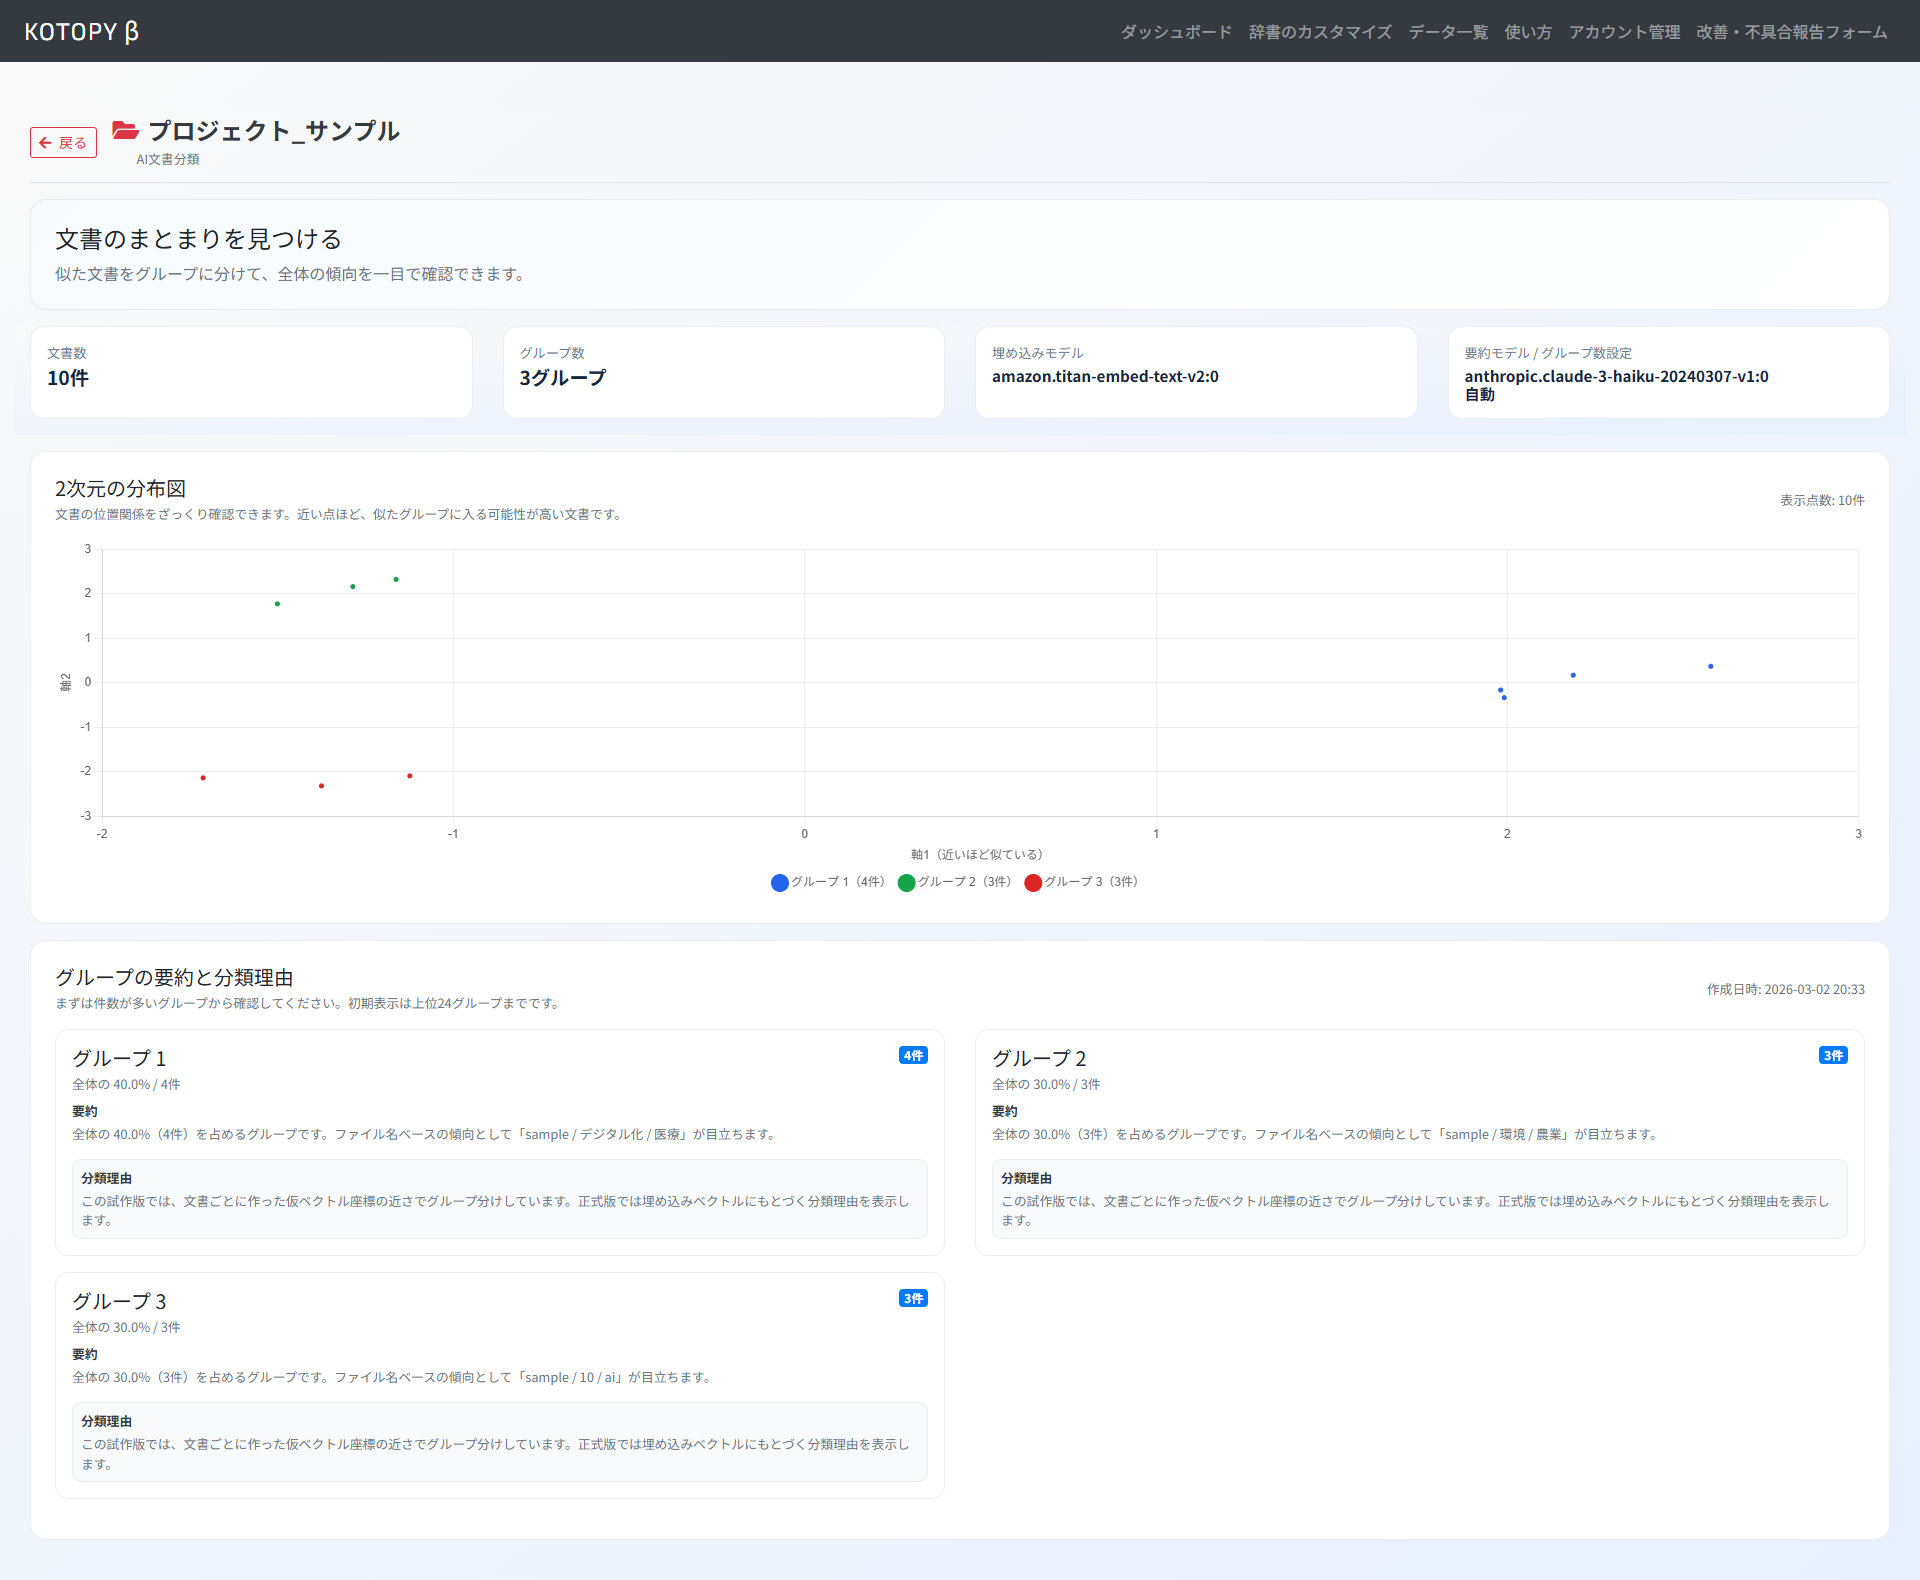Select the グループ 3 card heading
The width and height of the screenshot is (1920, 1580).
tap(119, 1301)
